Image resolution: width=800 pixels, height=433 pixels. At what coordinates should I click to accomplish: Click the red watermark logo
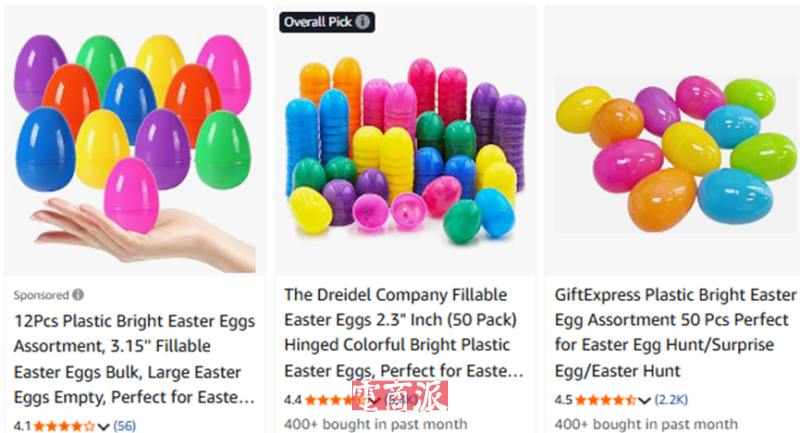coord(400,395)
